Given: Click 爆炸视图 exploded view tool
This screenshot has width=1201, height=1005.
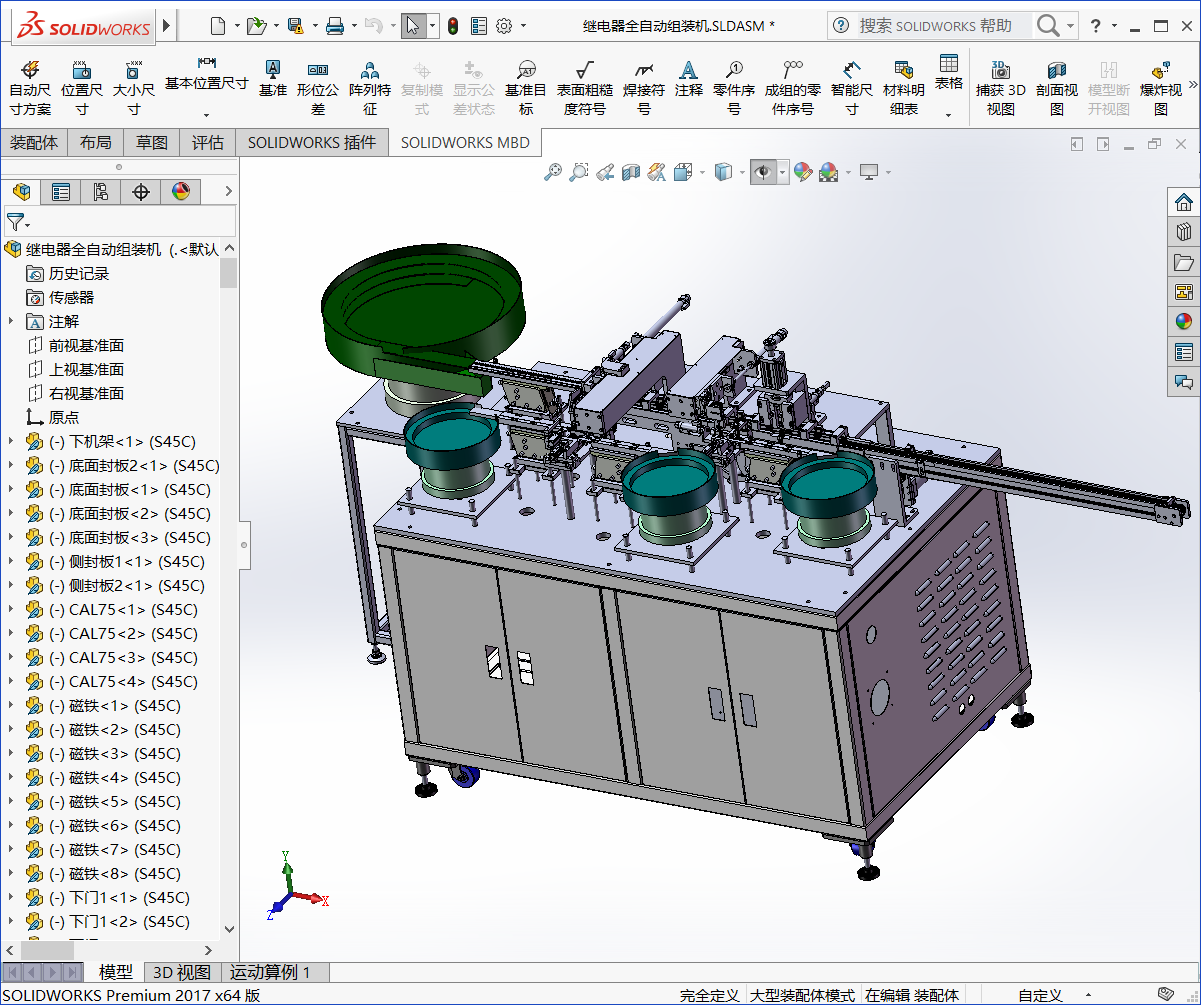Looking at the screenshot, I should coord(1161,88).
